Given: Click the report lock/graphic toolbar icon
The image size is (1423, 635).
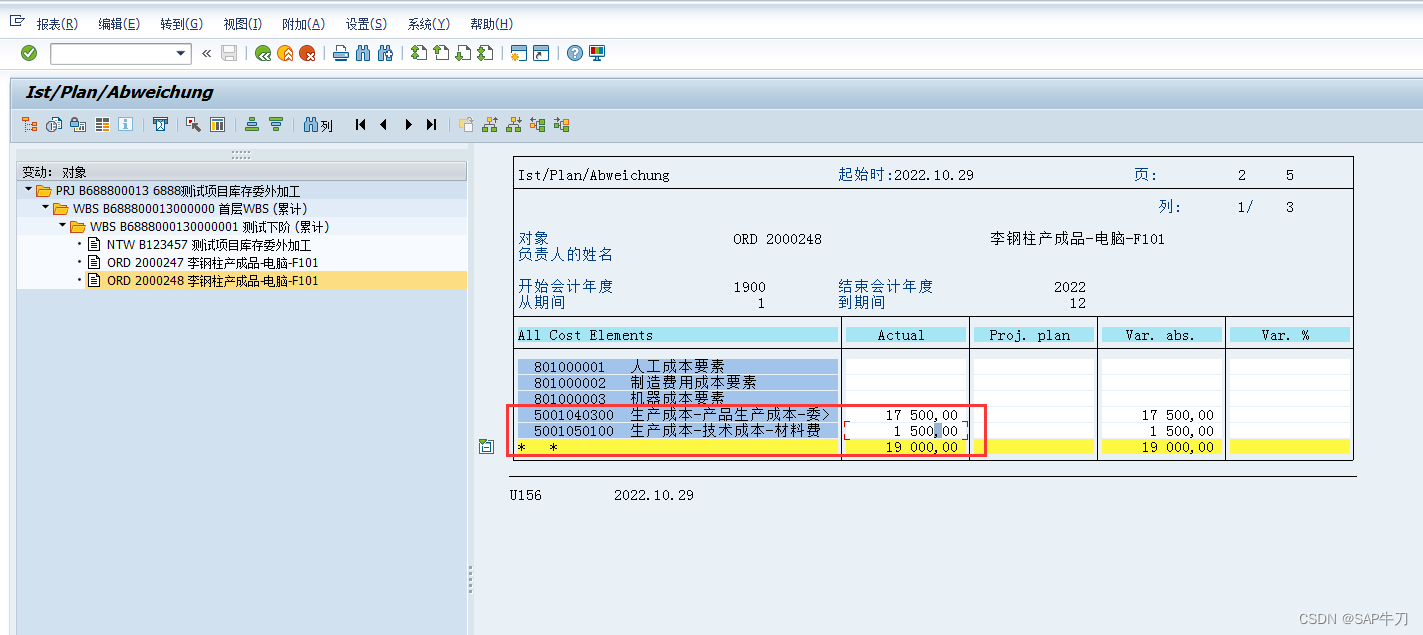Looking at the screenshot, I should click(77, 125).
